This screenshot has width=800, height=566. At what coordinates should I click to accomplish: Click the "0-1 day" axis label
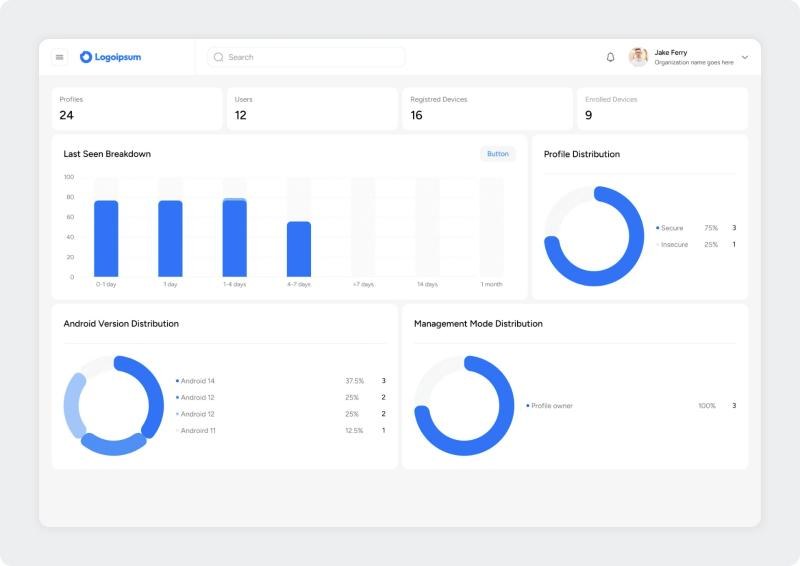pyautogui.click(x=106, y=284)
